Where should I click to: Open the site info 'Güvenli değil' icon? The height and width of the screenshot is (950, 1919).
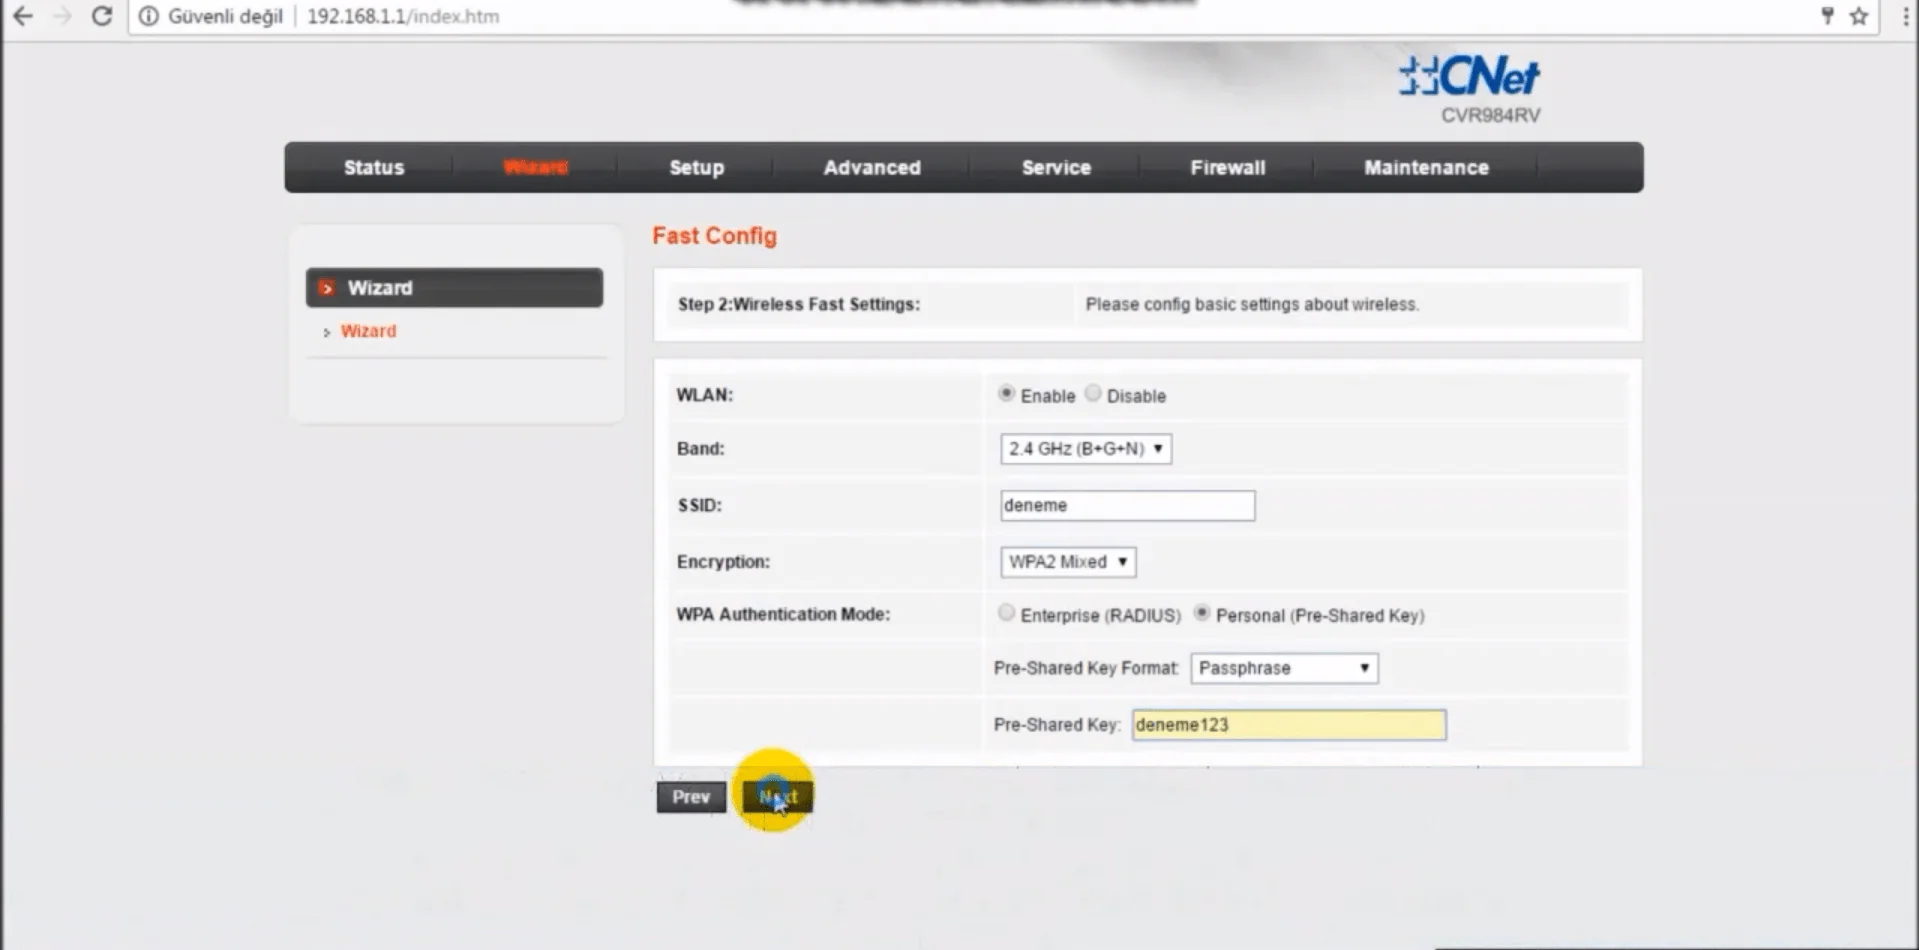point(148,16)
